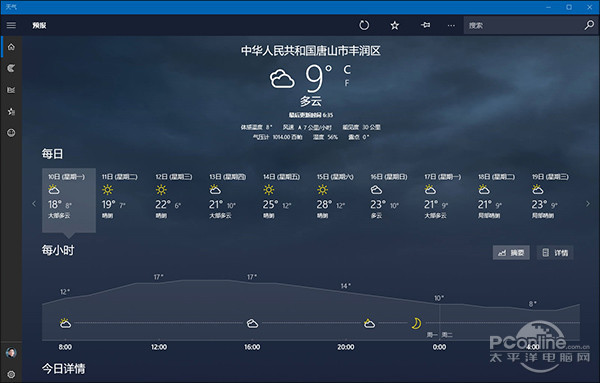
Task: Select the 15日 daily forecast card
Action: (x=338, y=200)
